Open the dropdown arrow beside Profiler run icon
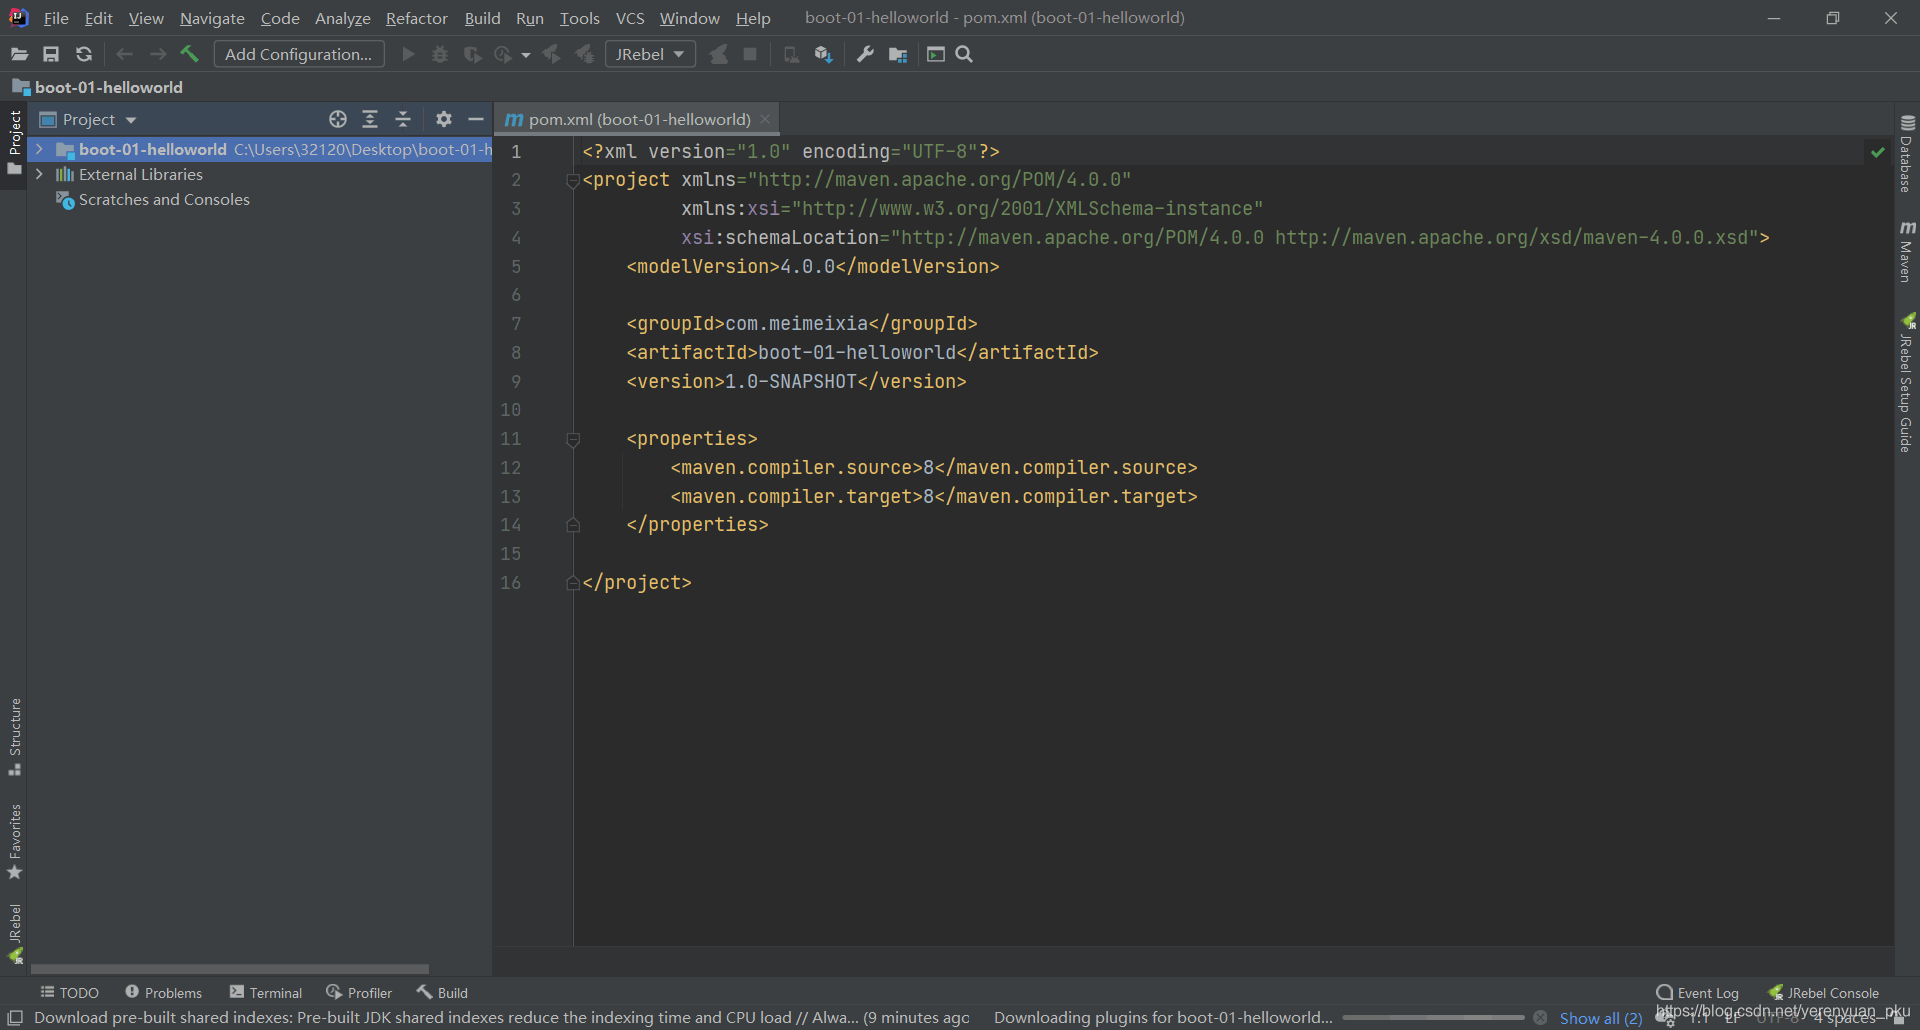Viewport: 1920px width, 1030px height. (526, 55)
